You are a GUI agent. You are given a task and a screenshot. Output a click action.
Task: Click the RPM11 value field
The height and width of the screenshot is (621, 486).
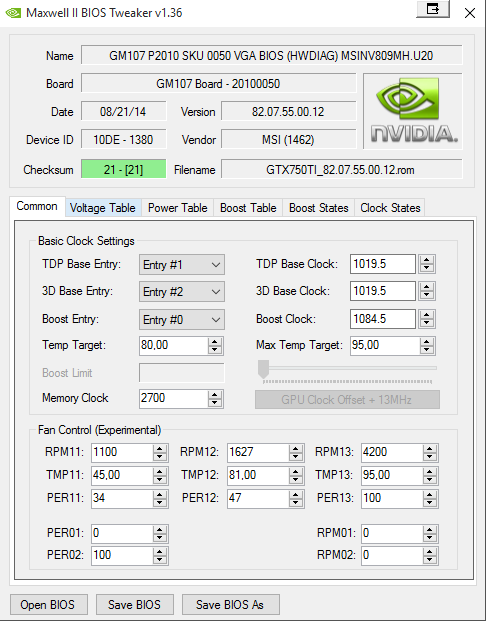122,452
